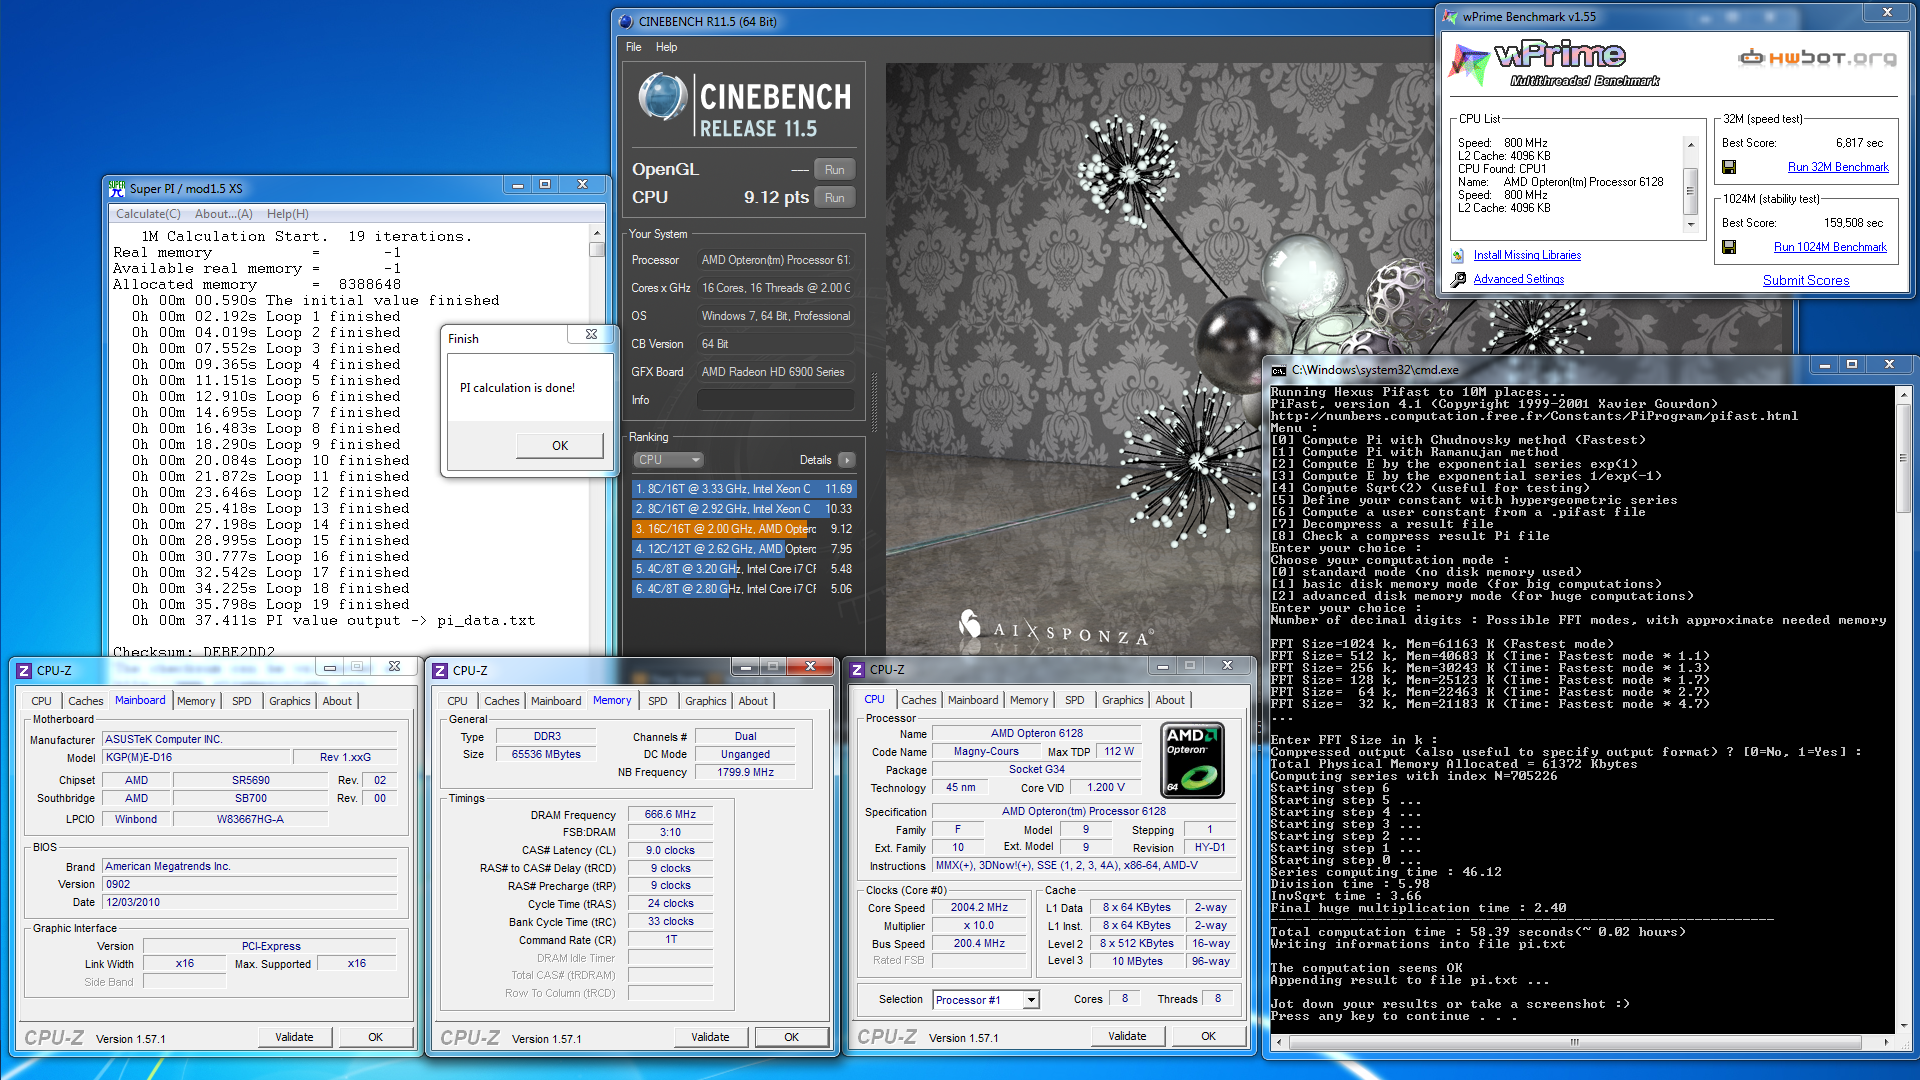This screenshot has width=1920, height=1080.
Task: Click cmd window horizontal scrollbar thumb
Action: 1575,1042
